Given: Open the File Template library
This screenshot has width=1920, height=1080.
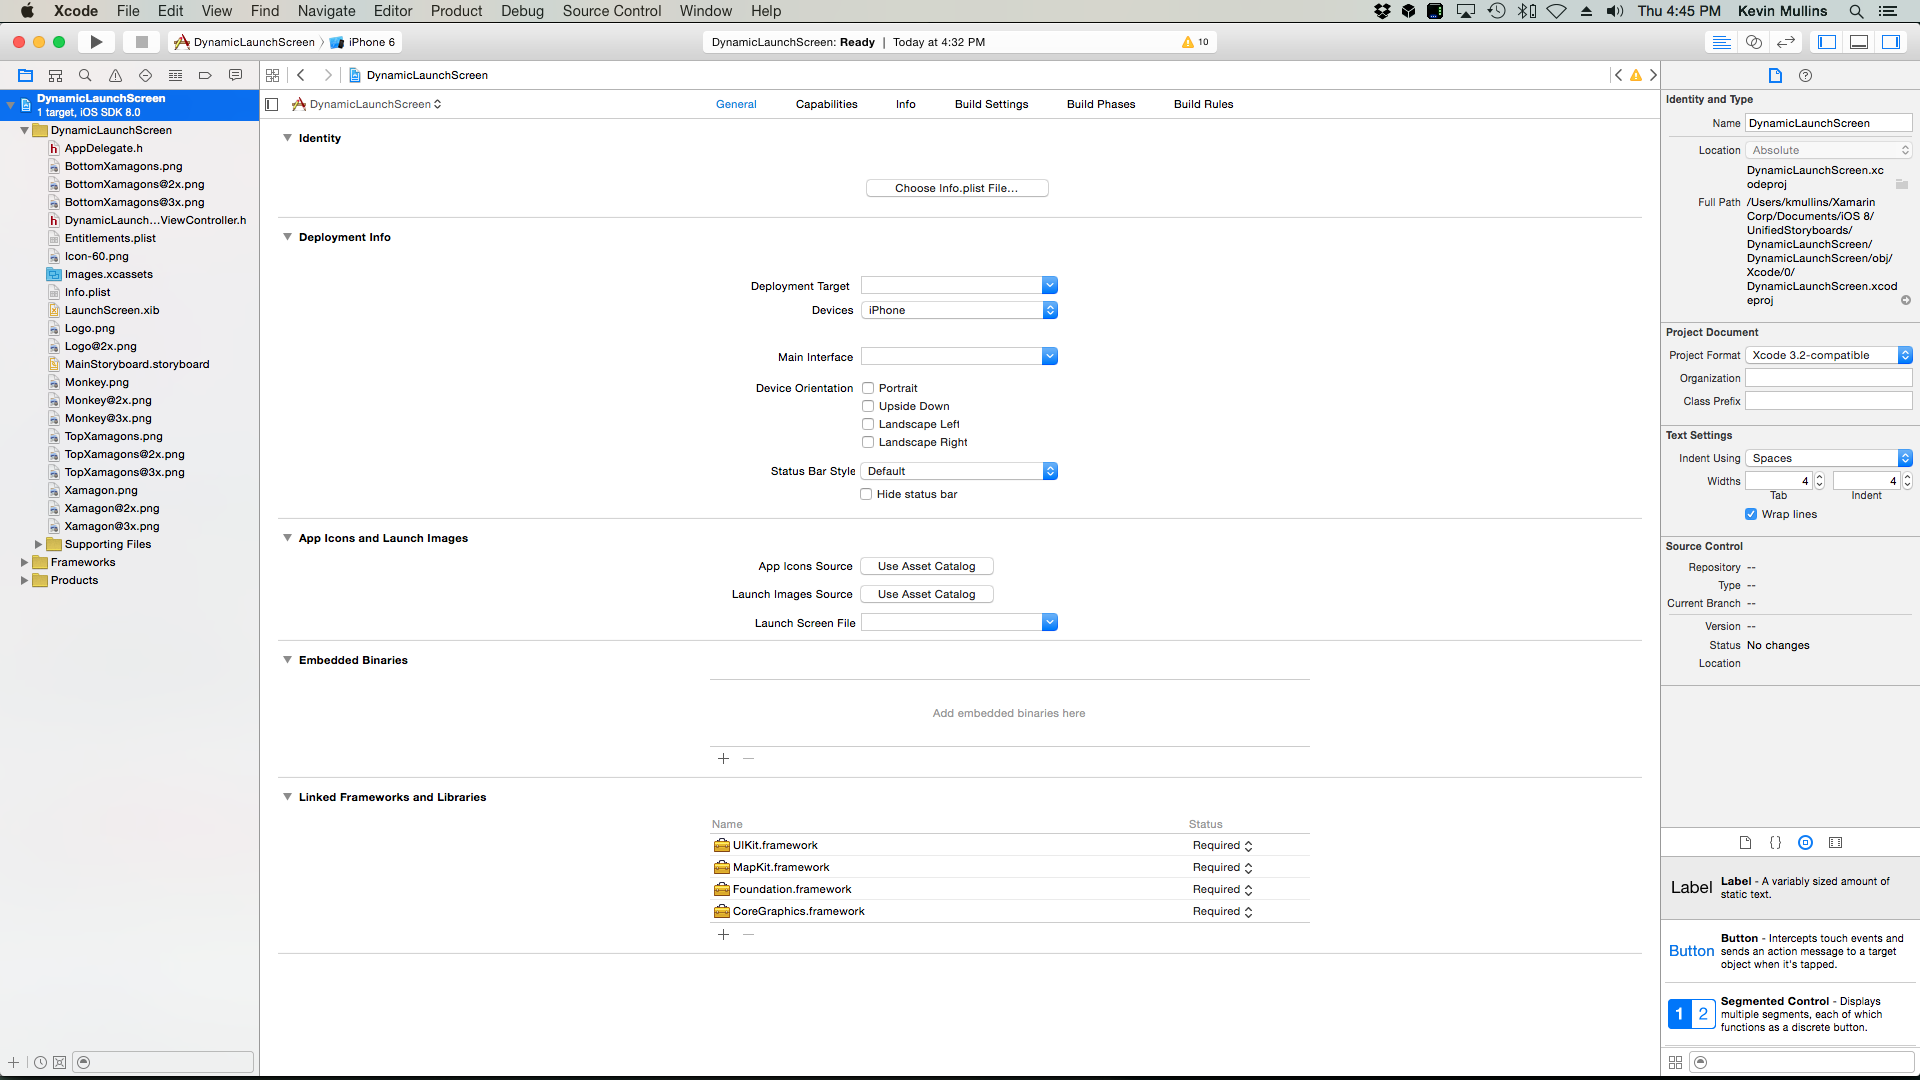Looking at the screenshot, I should 1745,842.
